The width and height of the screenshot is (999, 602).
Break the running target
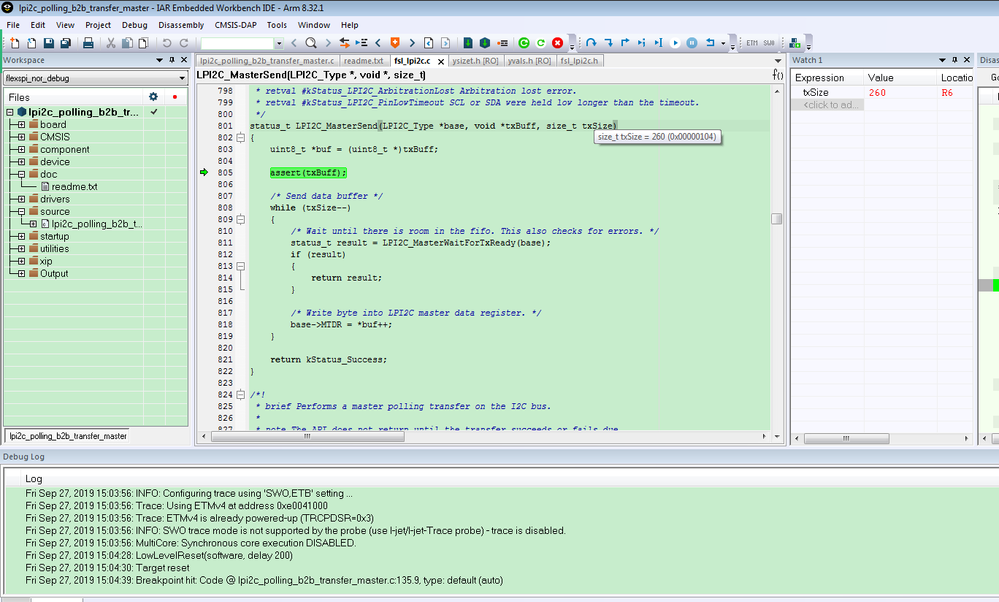pyautogui.click(x=692, y=43)
